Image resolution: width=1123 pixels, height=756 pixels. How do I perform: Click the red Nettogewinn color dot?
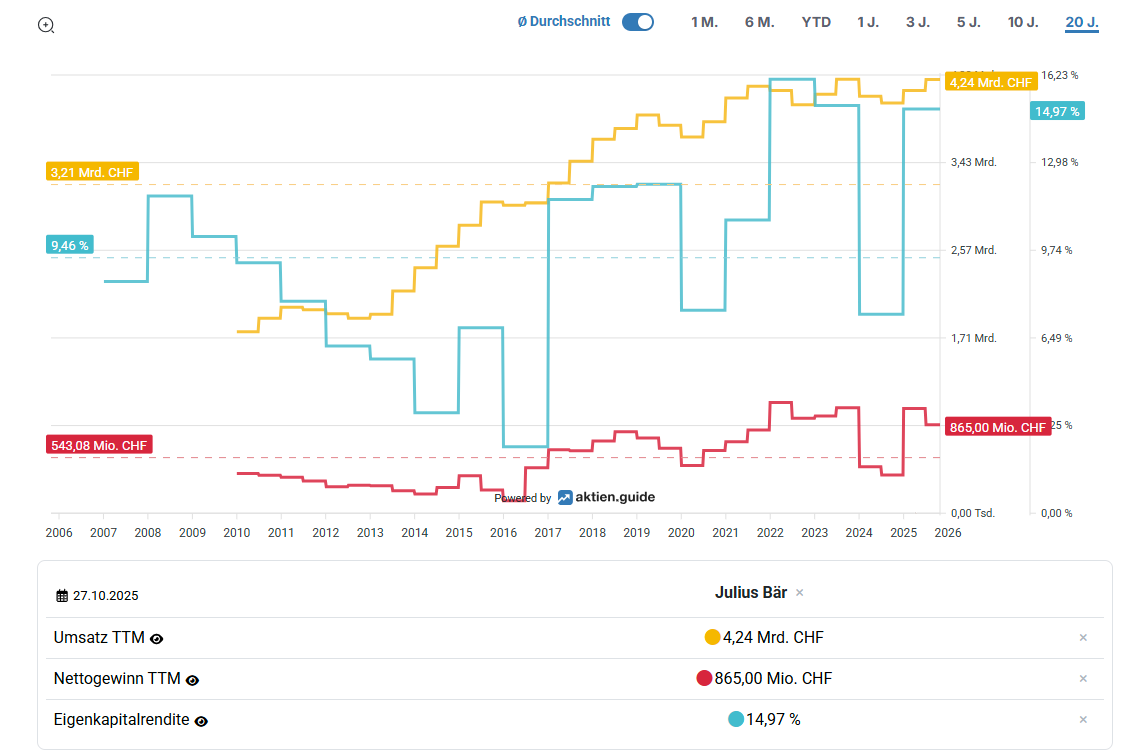704,678
